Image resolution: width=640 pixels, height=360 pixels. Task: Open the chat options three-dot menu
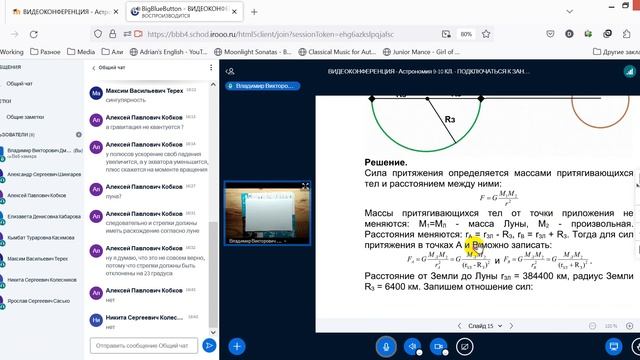[x=211, y=67]
